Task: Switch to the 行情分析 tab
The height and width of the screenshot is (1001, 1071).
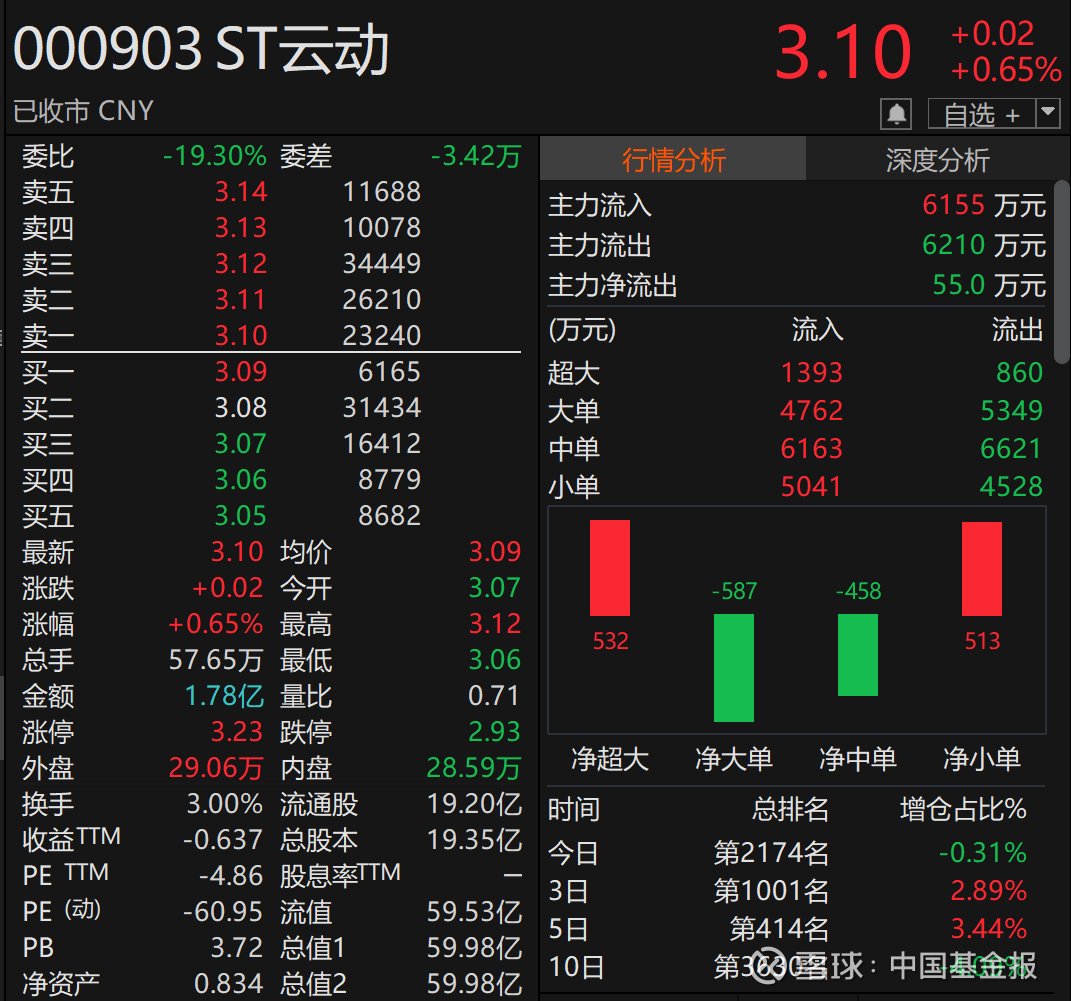Action: [x=673, y=160]
